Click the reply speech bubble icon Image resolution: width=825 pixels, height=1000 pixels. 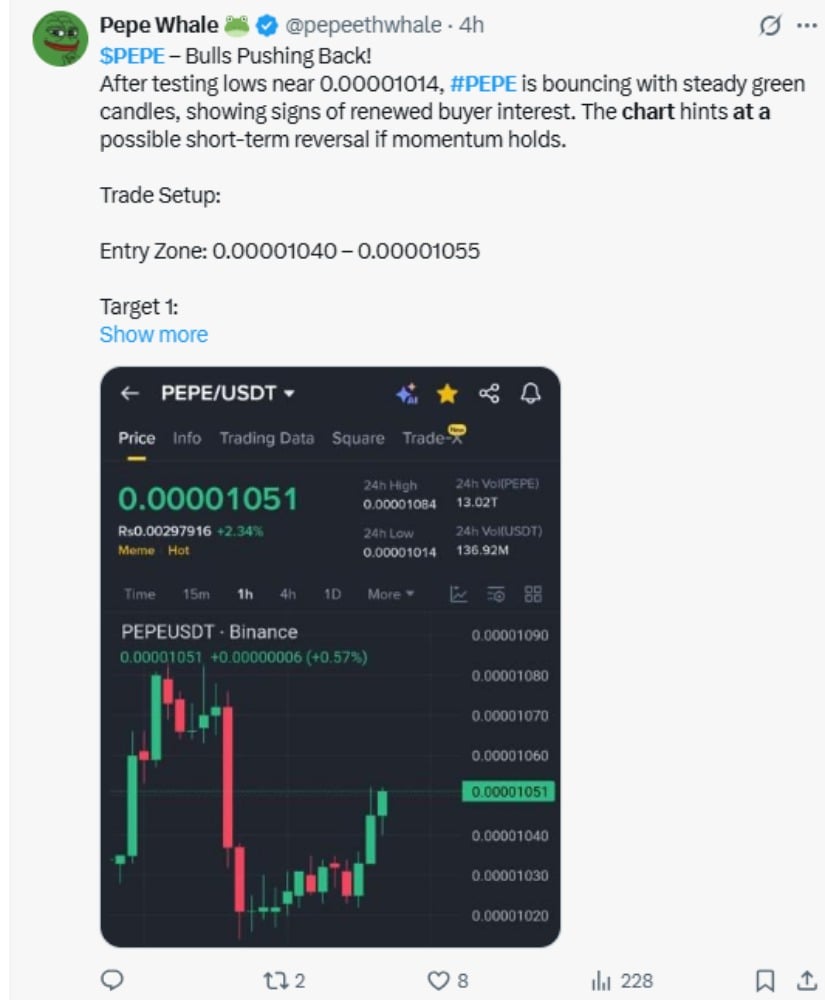tap(113, 980)
